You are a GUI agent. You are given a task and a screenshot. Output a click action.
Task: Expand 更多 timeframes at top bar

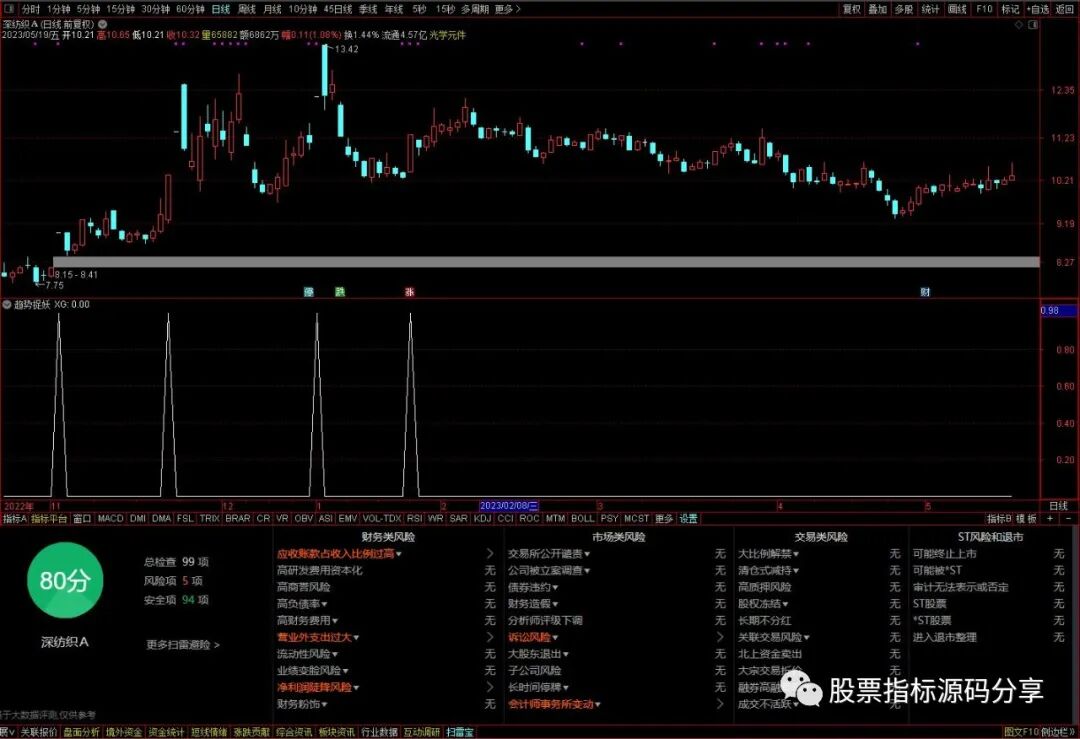(508, 9)
